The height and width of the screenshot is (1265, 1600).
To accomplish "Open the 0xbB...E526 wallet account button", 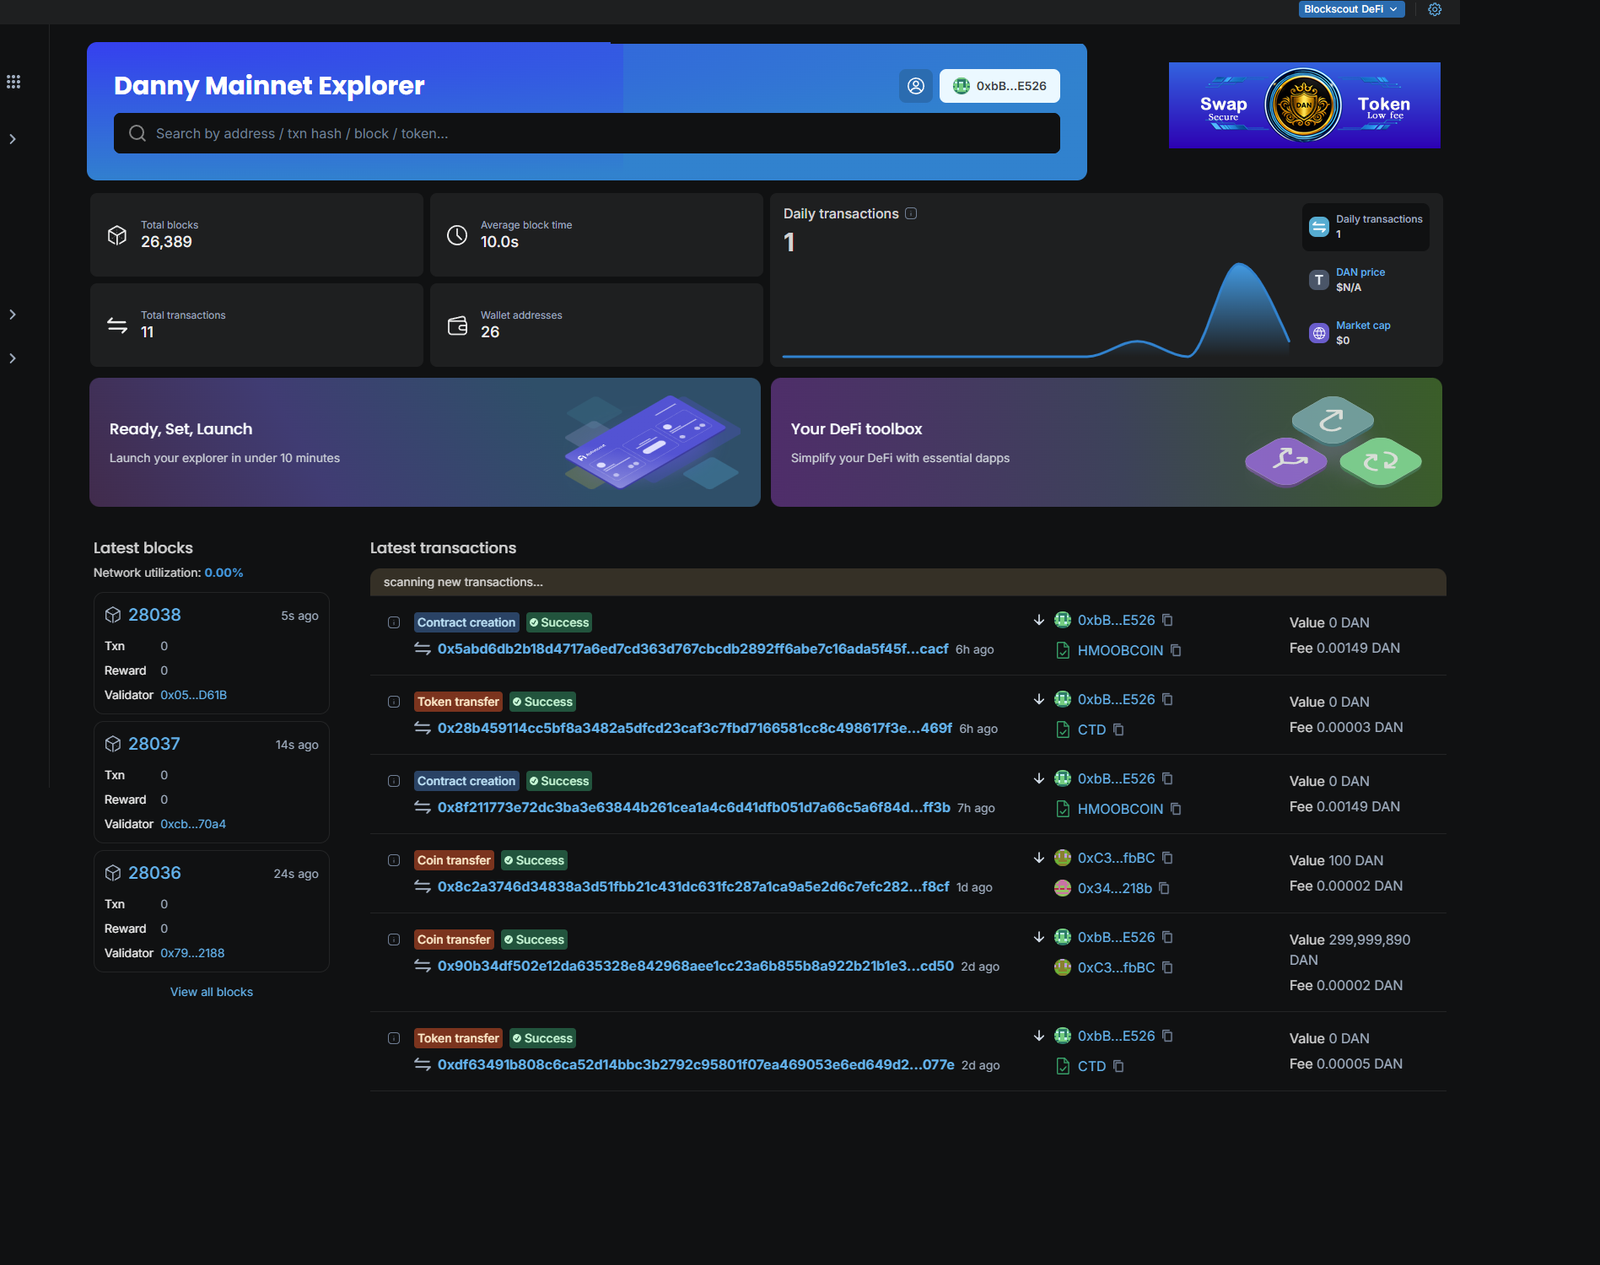I will click(x=999, y=86).
